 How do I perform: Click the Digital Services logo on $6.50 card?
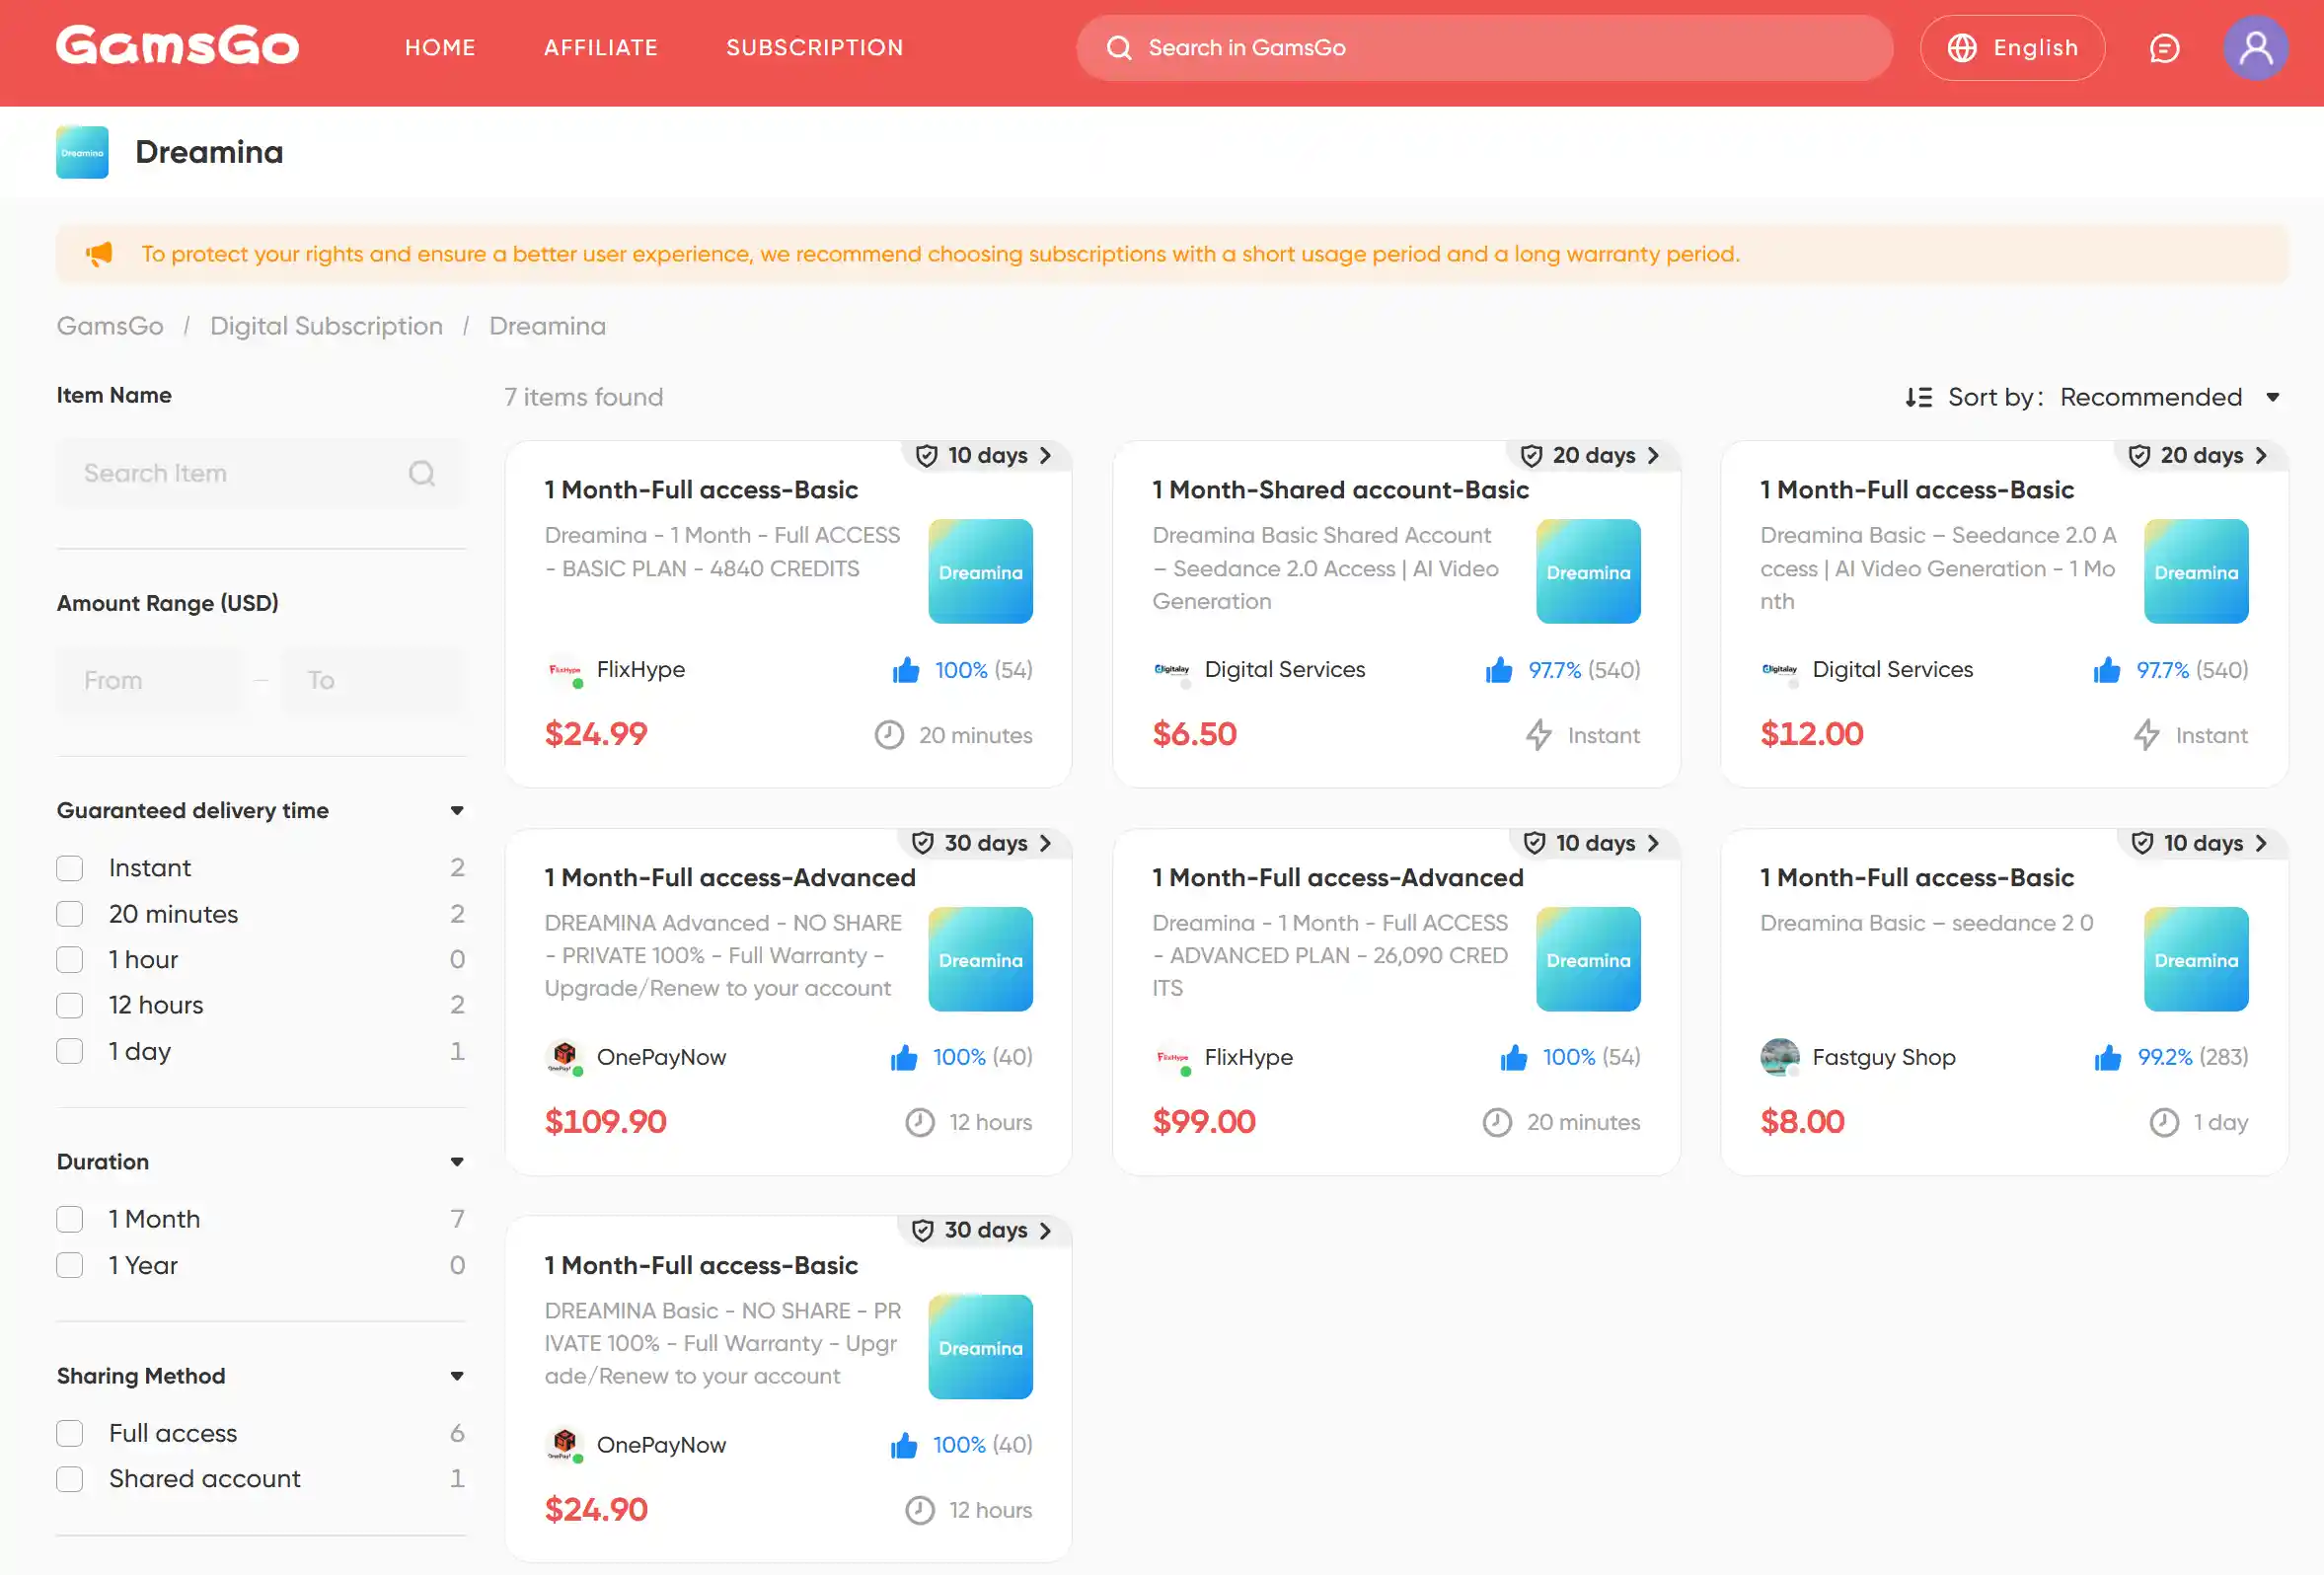[x=1172, y=670]
